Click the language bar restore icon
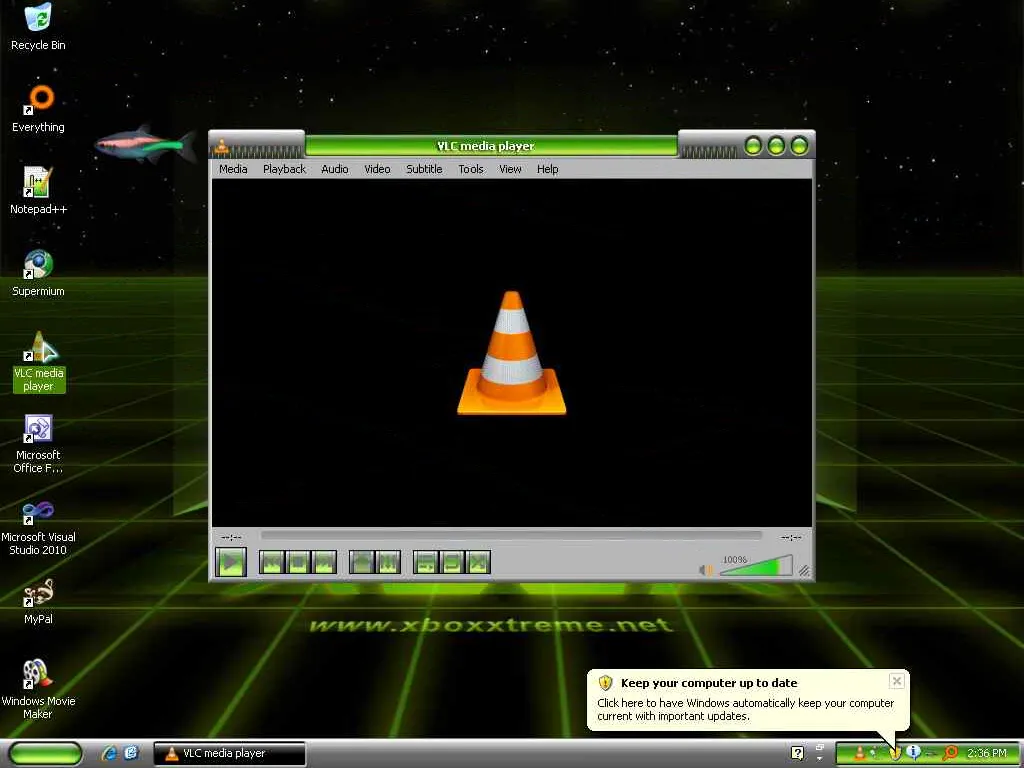 (820, 747)
